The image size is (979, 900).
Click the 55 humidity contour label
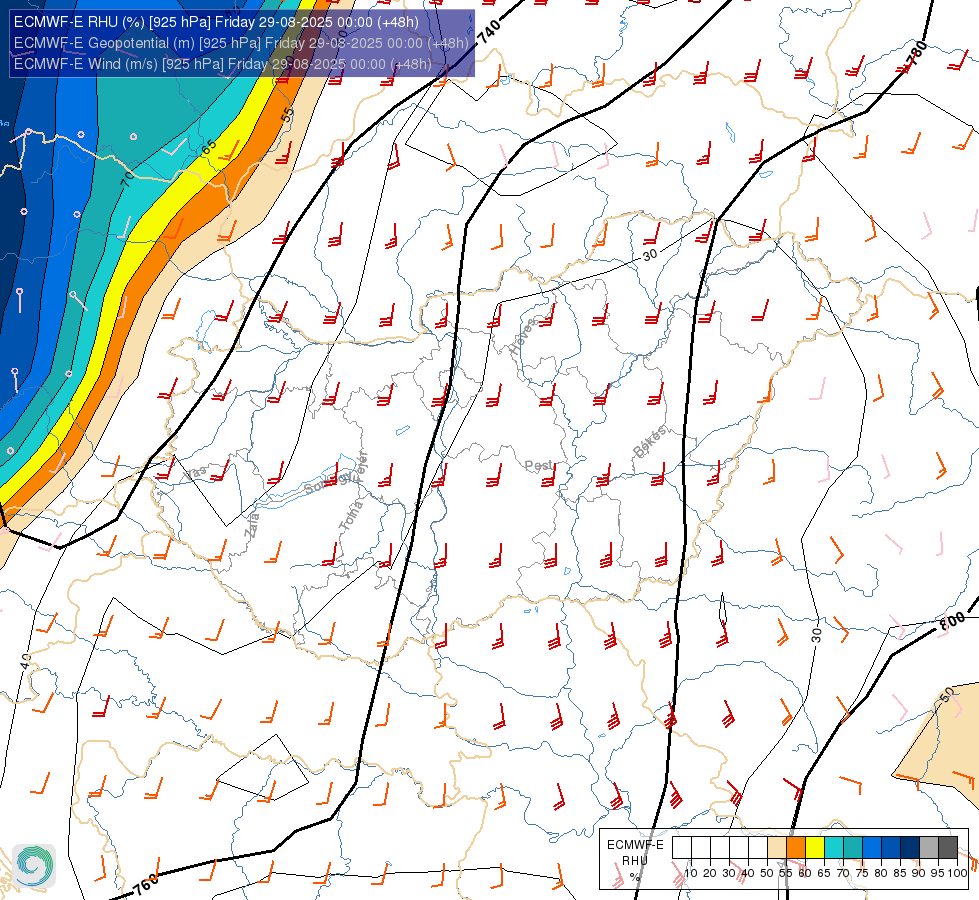[287, 115]
